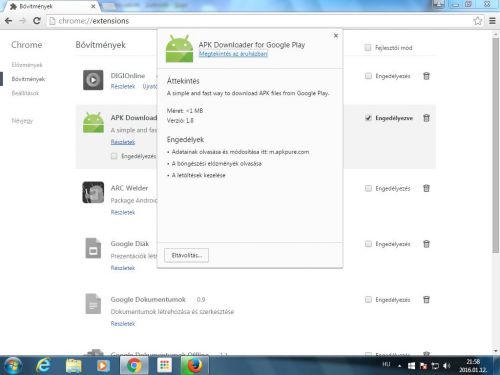Open Részletek link for ARC Welder
This screenshot has height=375, width=500.
pos(123,212)
